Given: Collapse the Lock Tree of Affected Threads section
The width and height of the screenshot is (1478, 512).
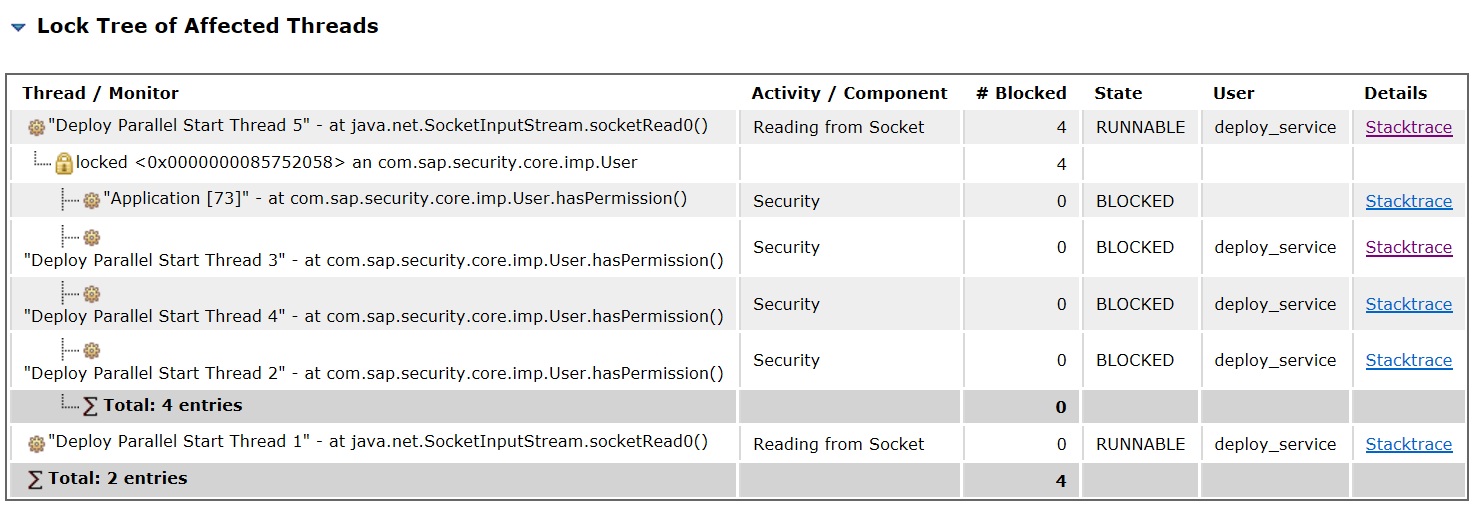Looking at the screenshot, I should pos(18,28).
